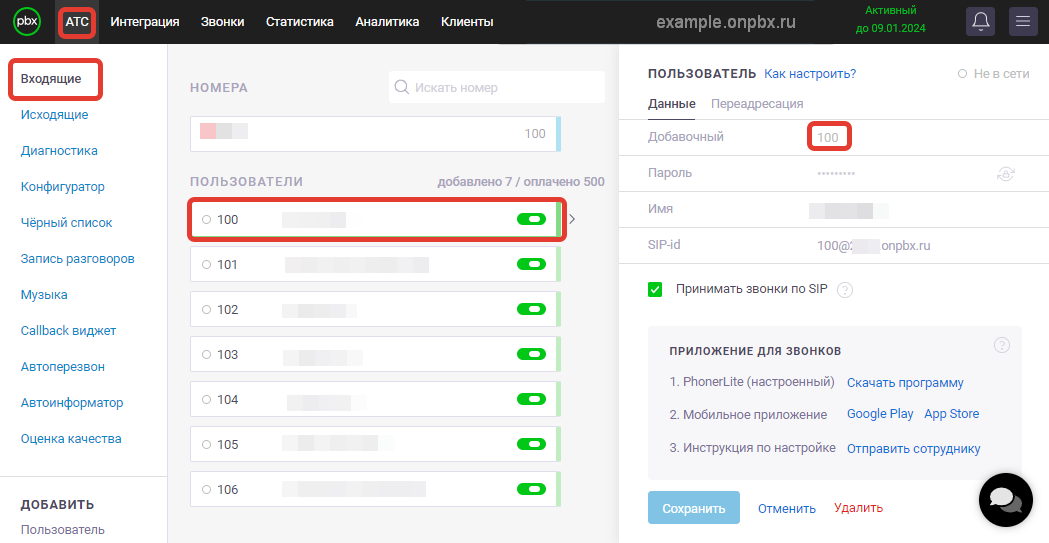Click the Как настроить? link

coord(810,74)
